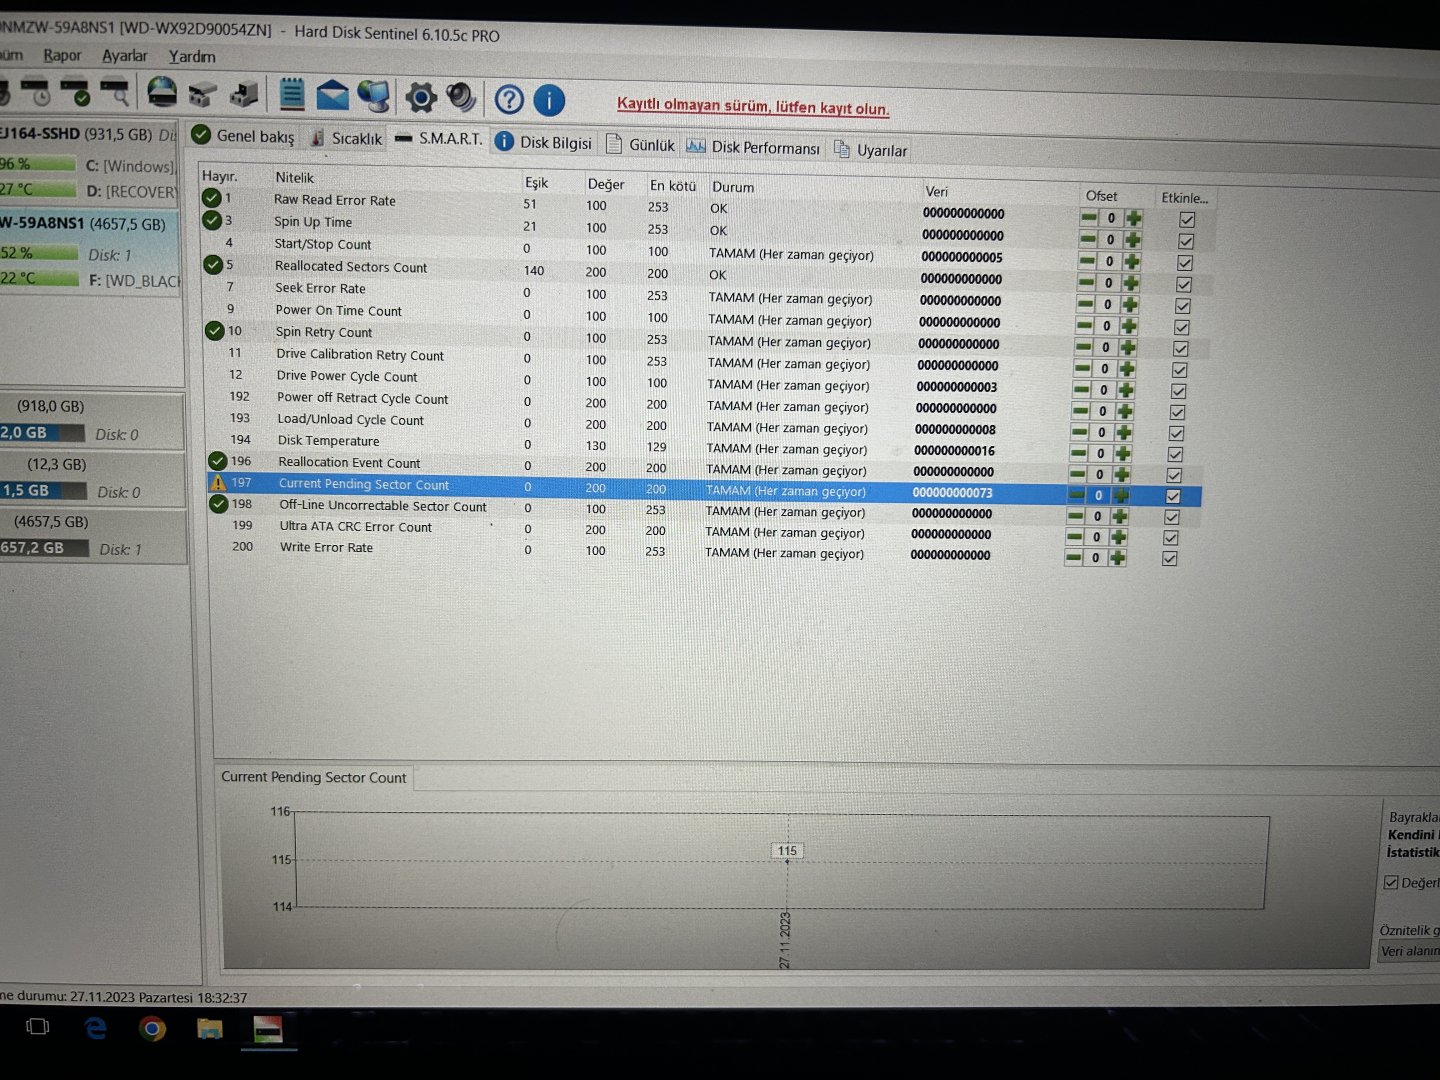Viewport: 1440px width, 1080px height.
Task: Click the 96 % health bar
Action: (38, 163)
